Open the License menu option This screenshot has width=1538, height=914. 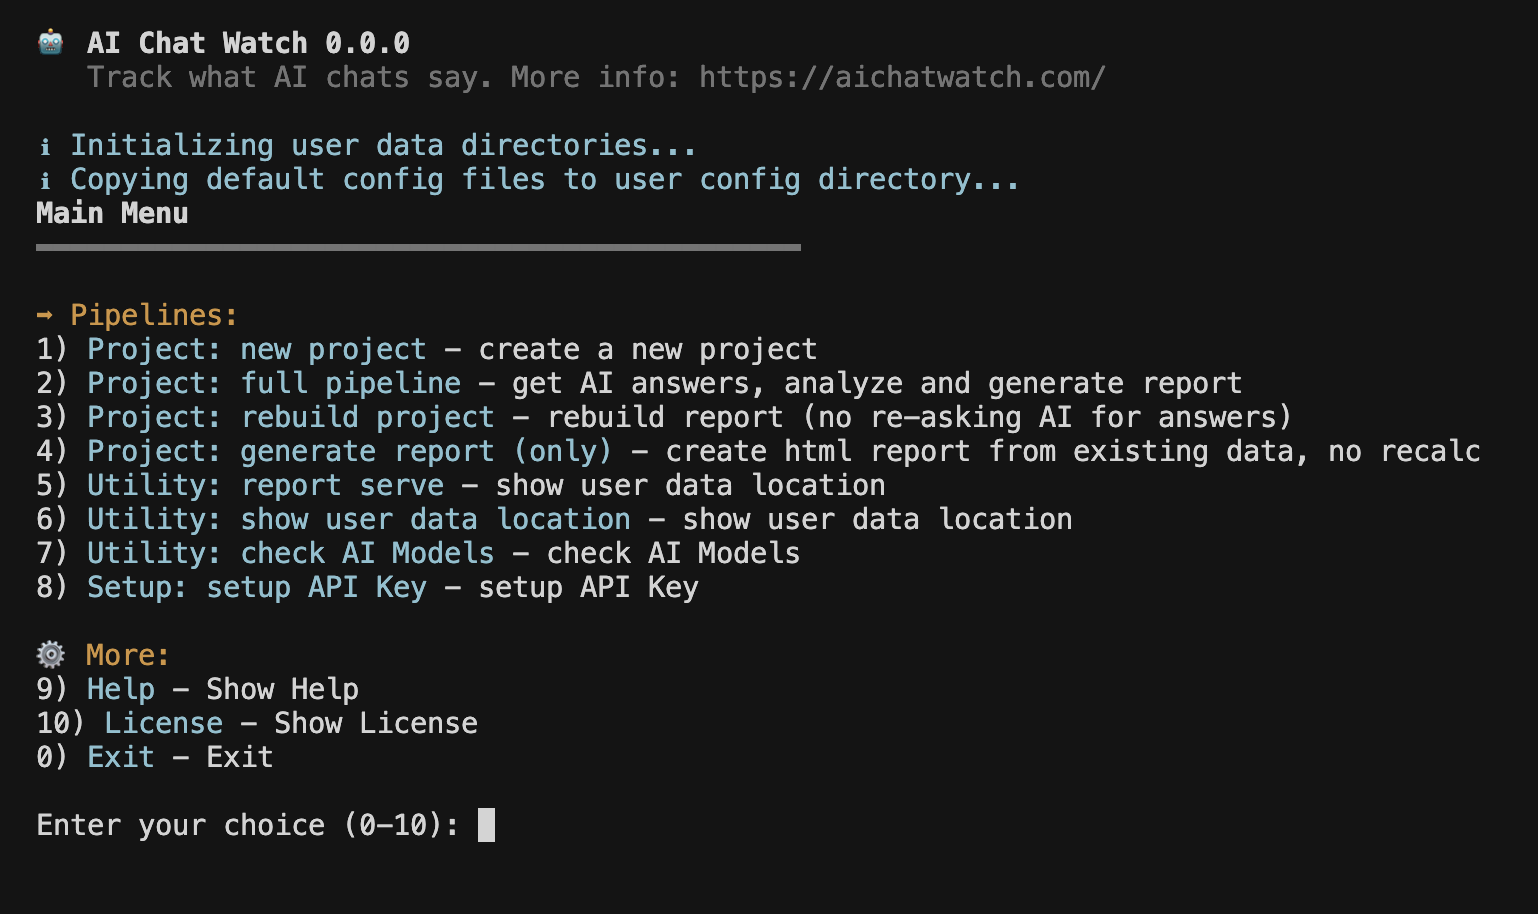[163, 723]
